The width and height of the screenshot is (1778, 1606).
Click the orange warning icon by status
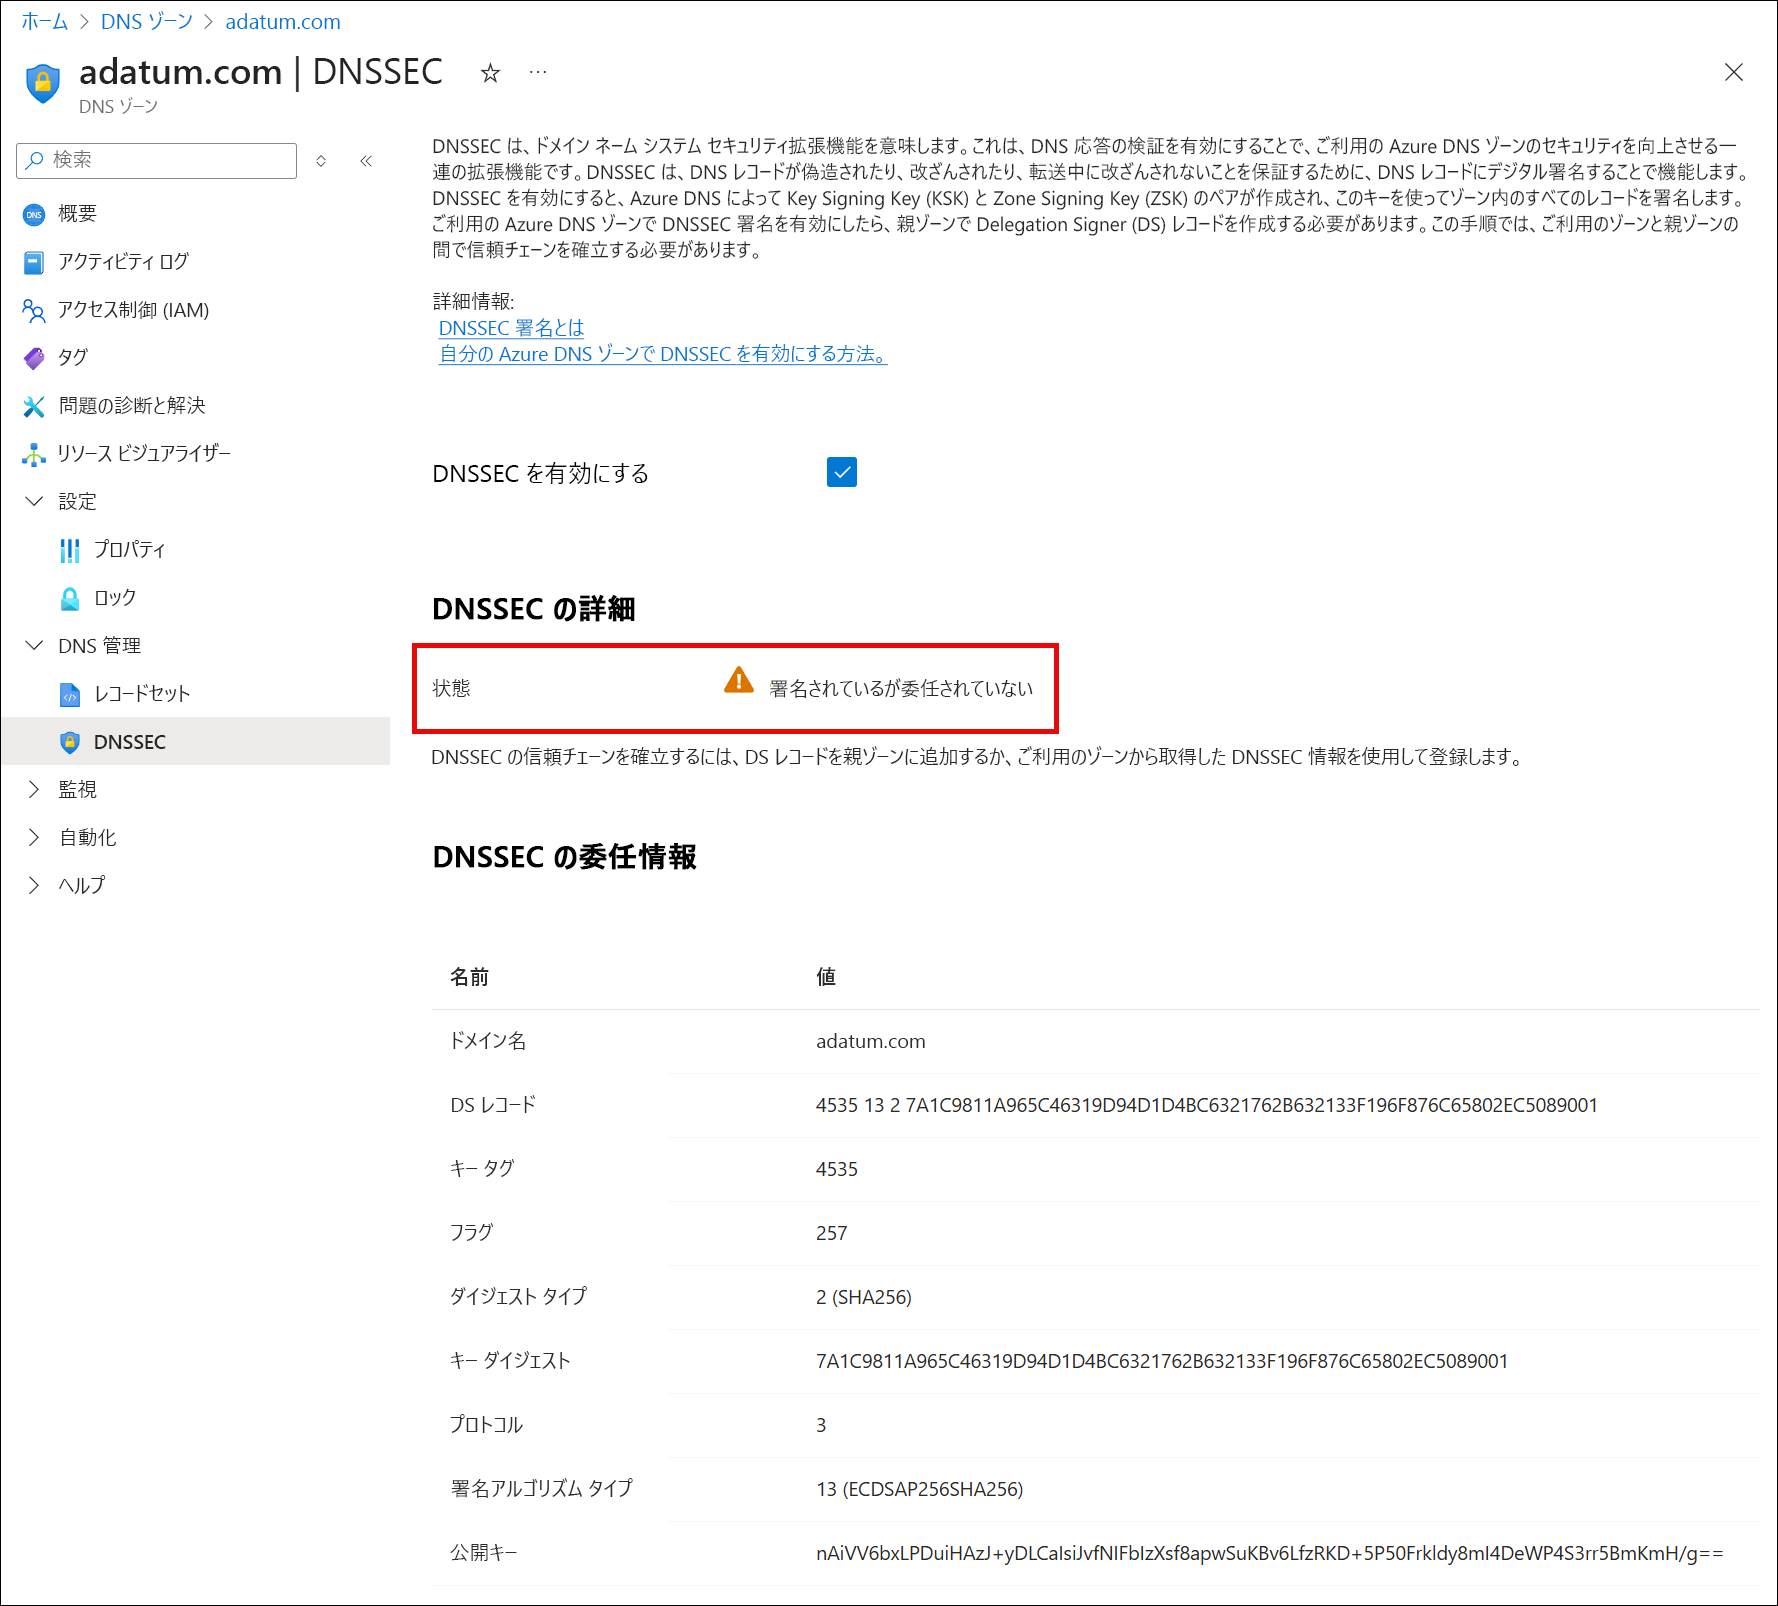(739, 680)
